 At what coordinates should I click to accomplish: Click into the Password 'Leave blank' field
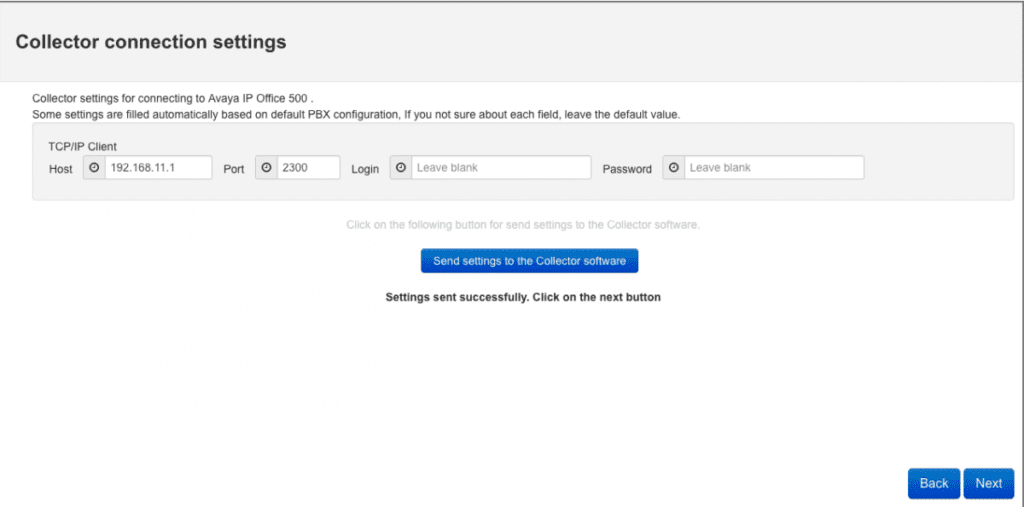coord(774,167)
